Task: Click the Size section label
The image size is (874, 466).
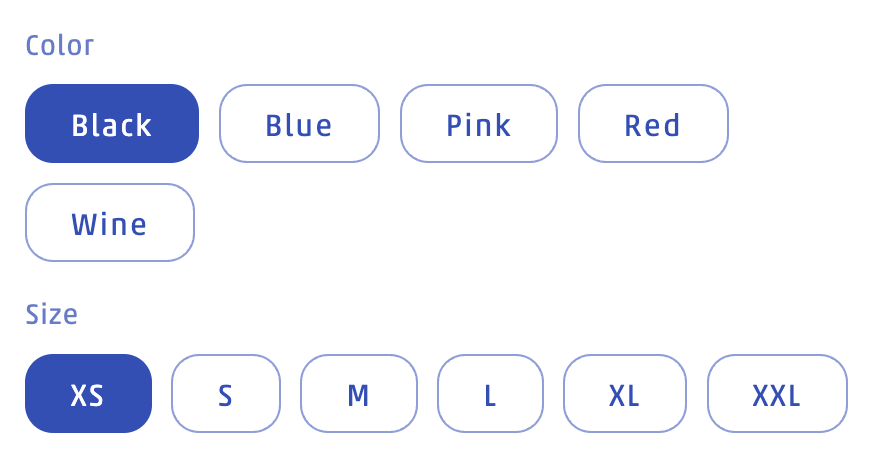Action: 52,315
